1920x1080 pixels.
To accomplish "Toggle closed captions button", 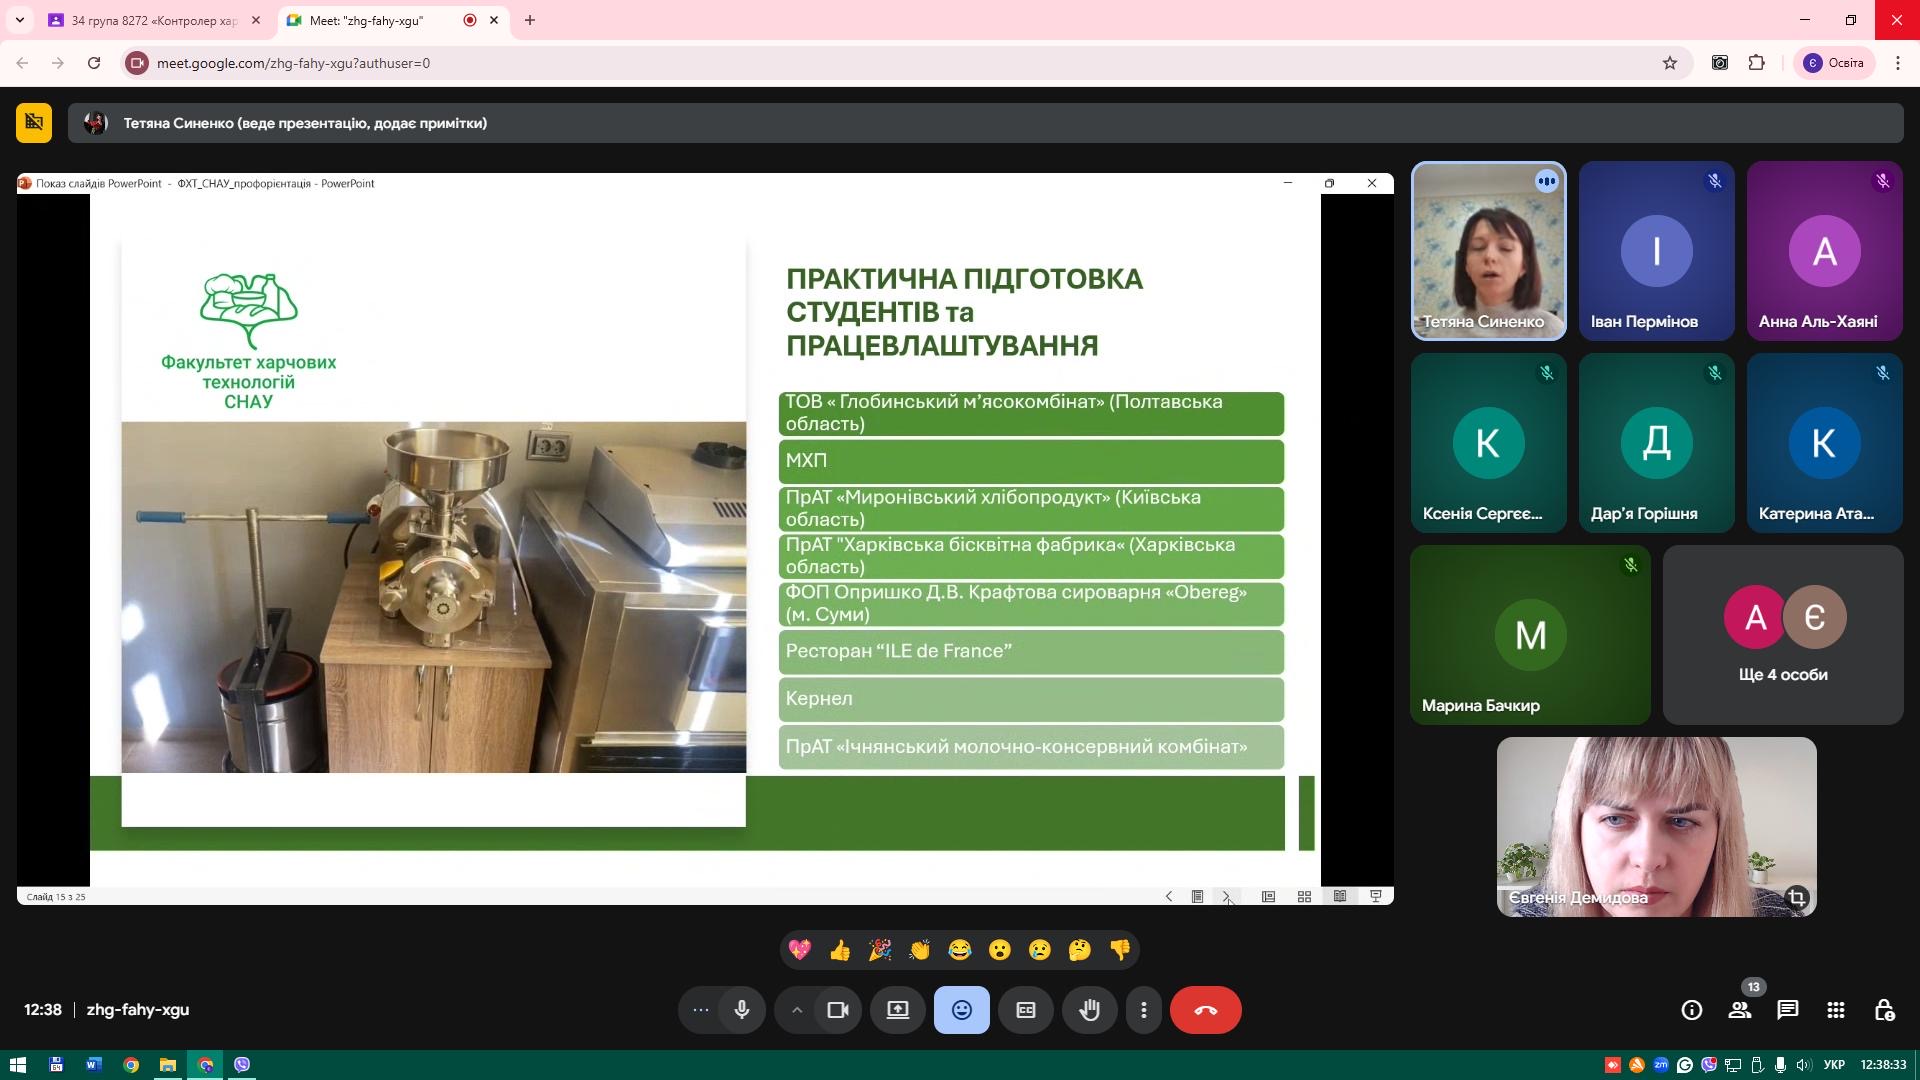I will 1026,1010.
